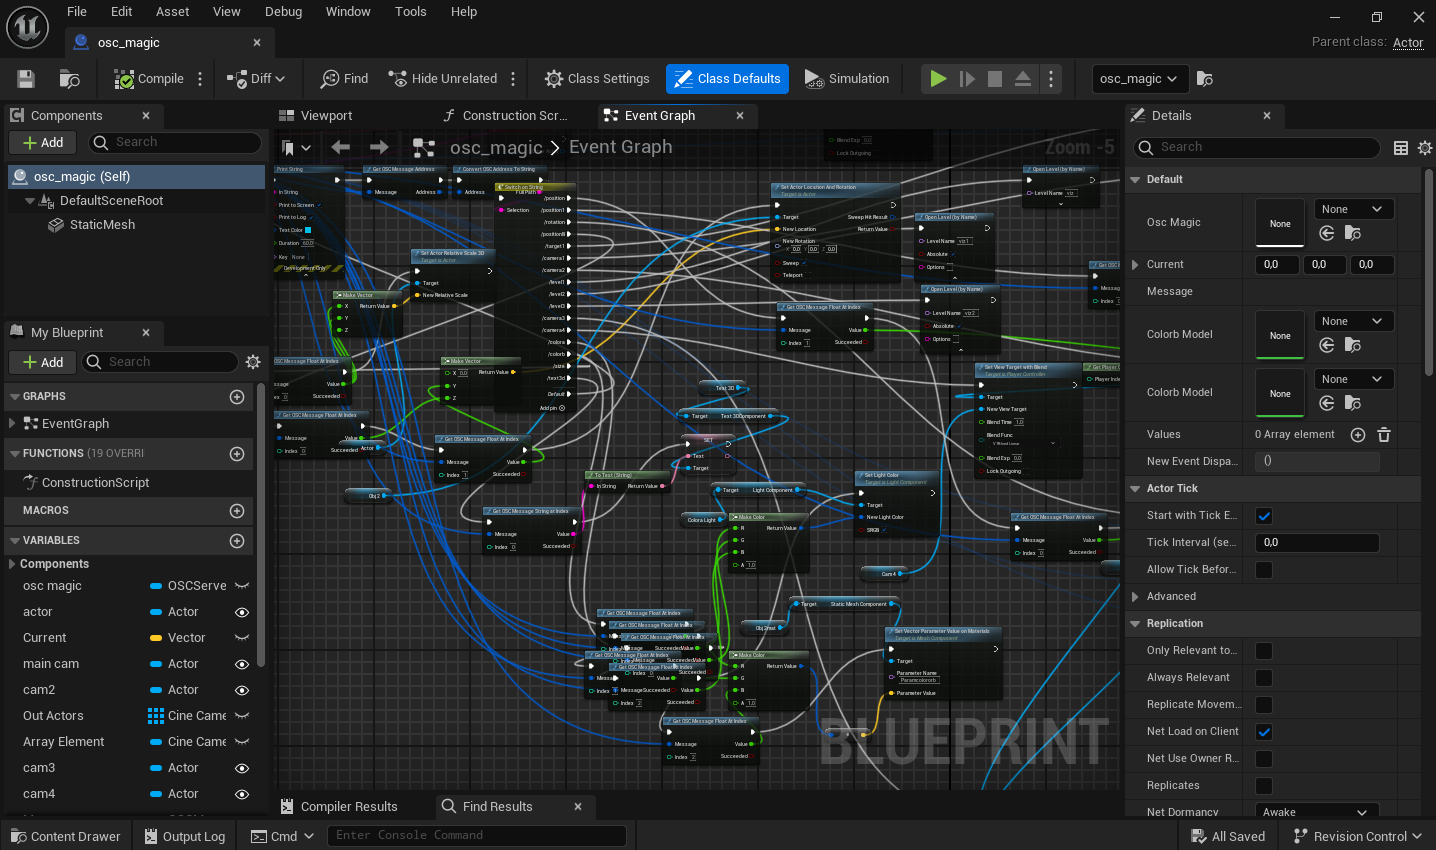This screenshot has width=1436, height=850.
Task: Click the Simulation button
Action: tap(846, 79)
